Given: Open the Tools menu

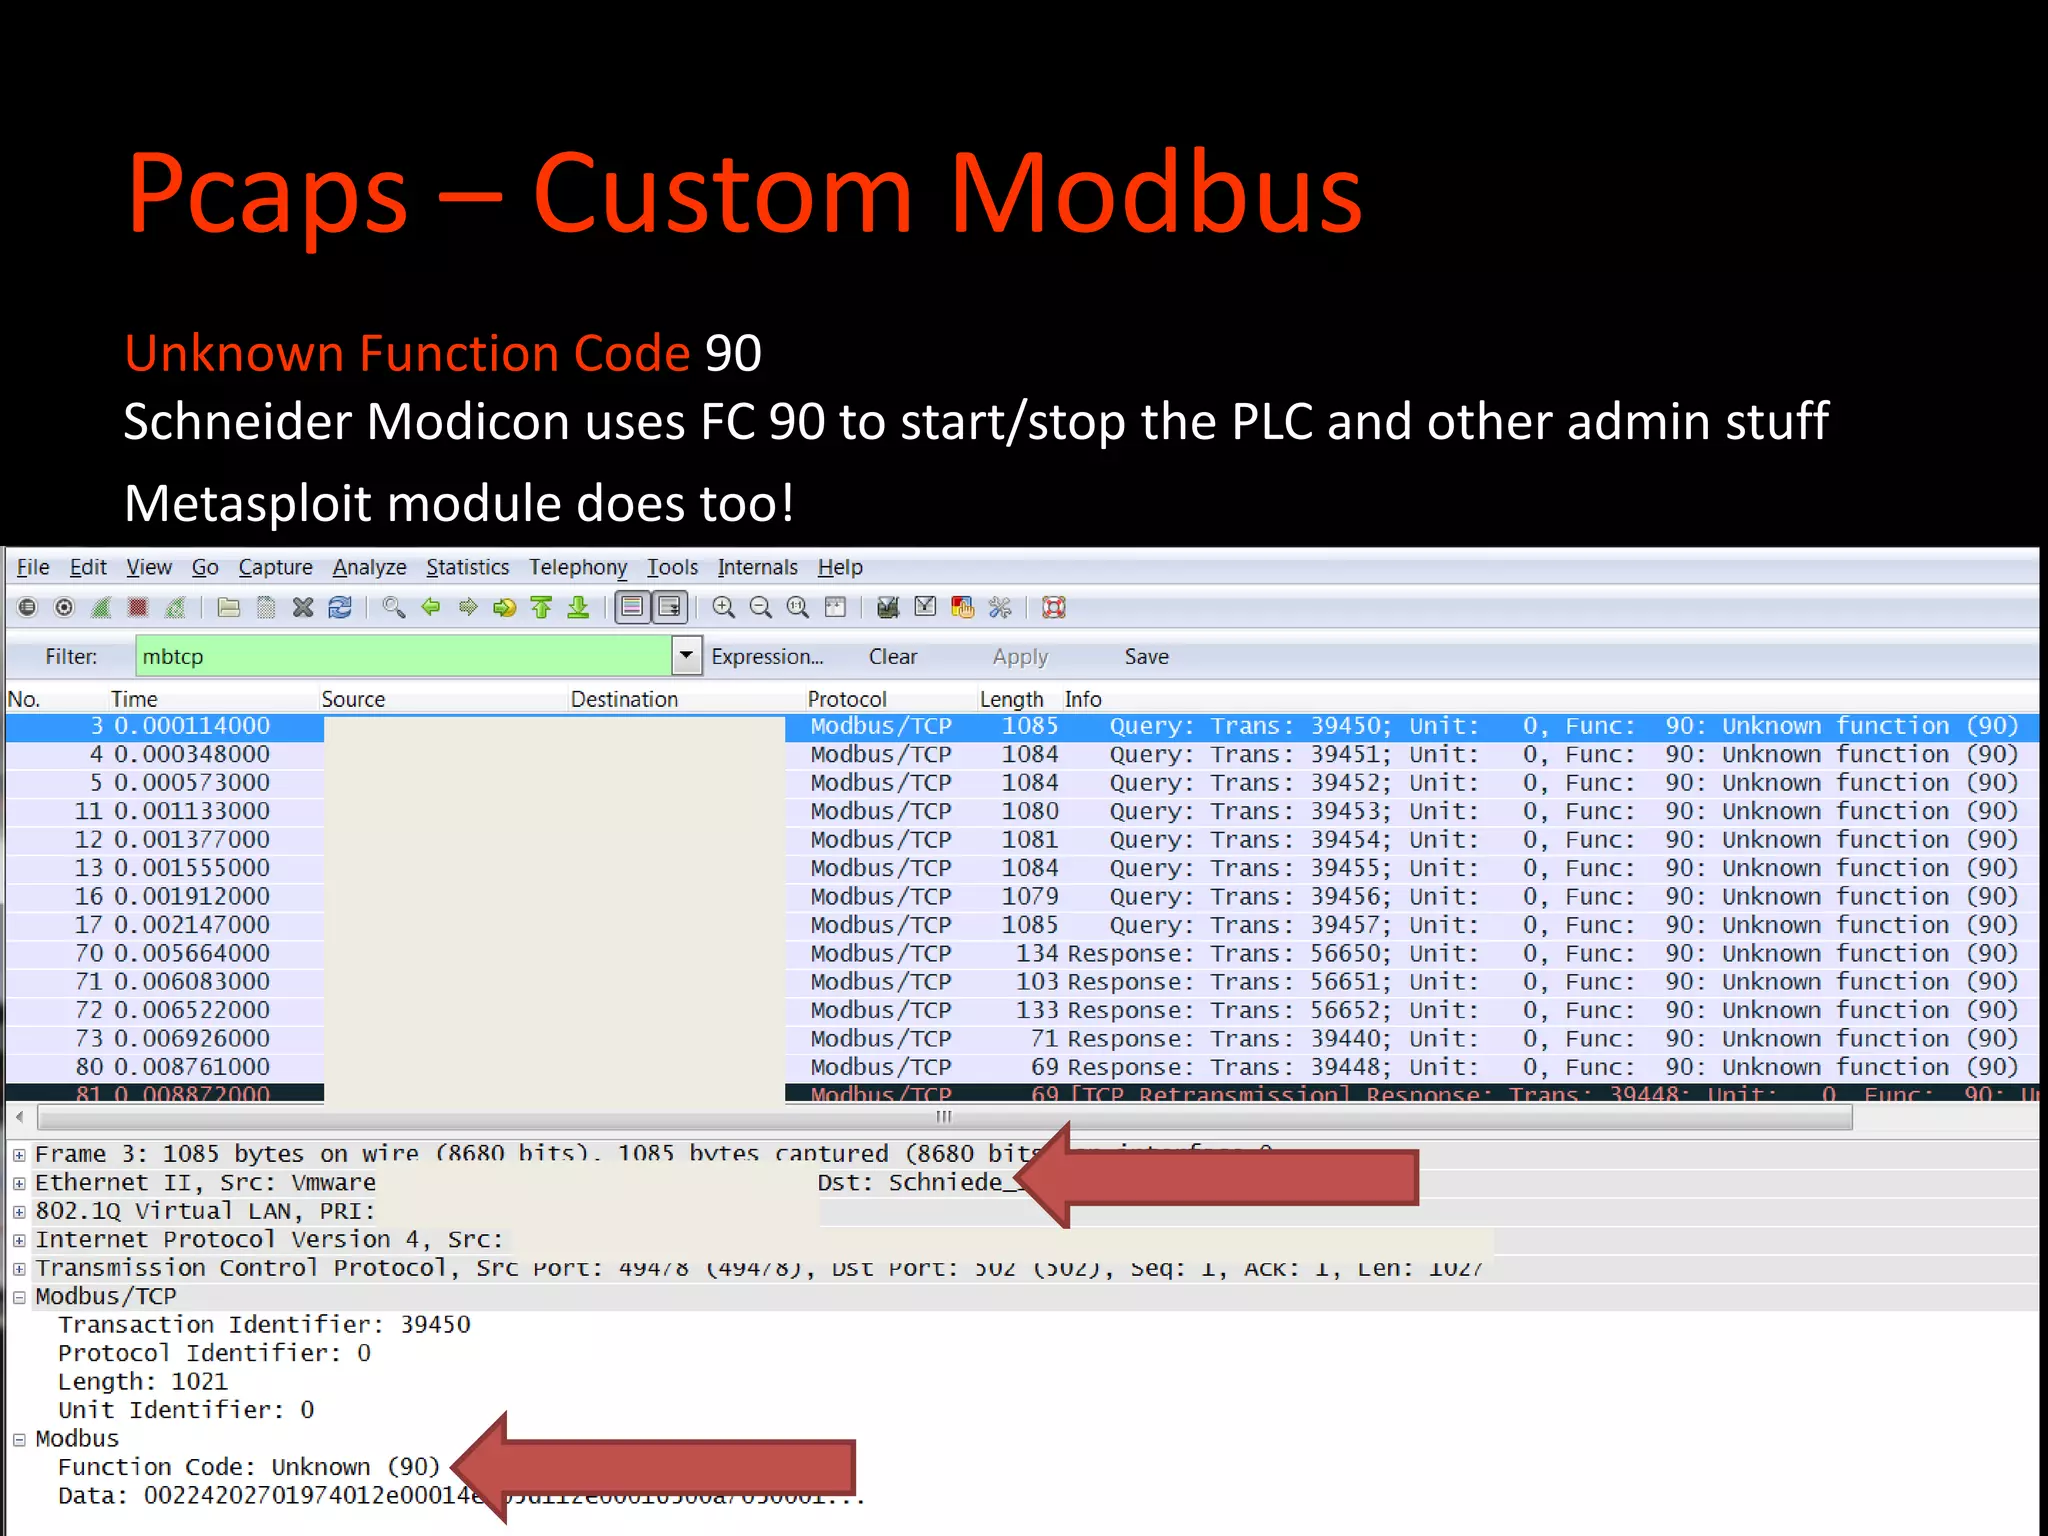Looking at the screenshot, I should pyautogui.click(x=672, y=567).
